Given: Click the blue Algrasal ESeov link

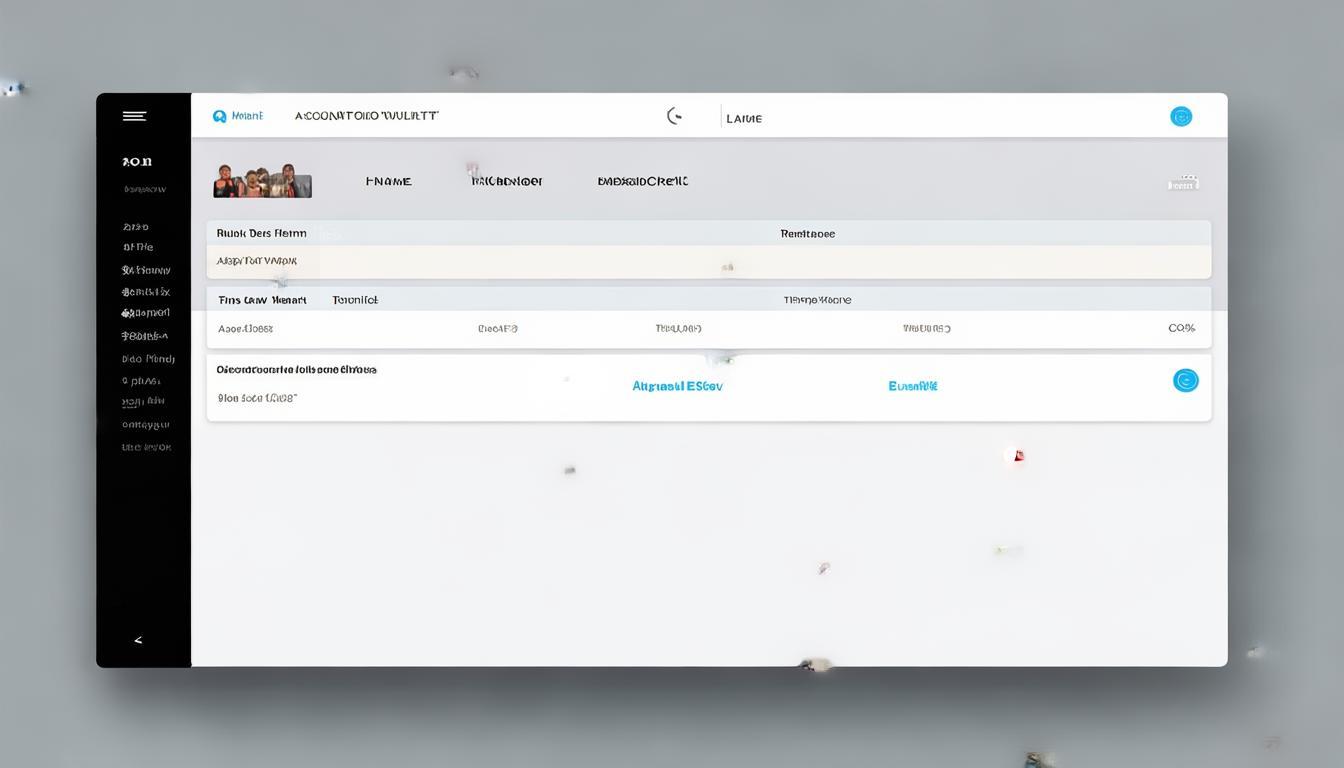Looking at the screenshot, I should click(677, 386).
